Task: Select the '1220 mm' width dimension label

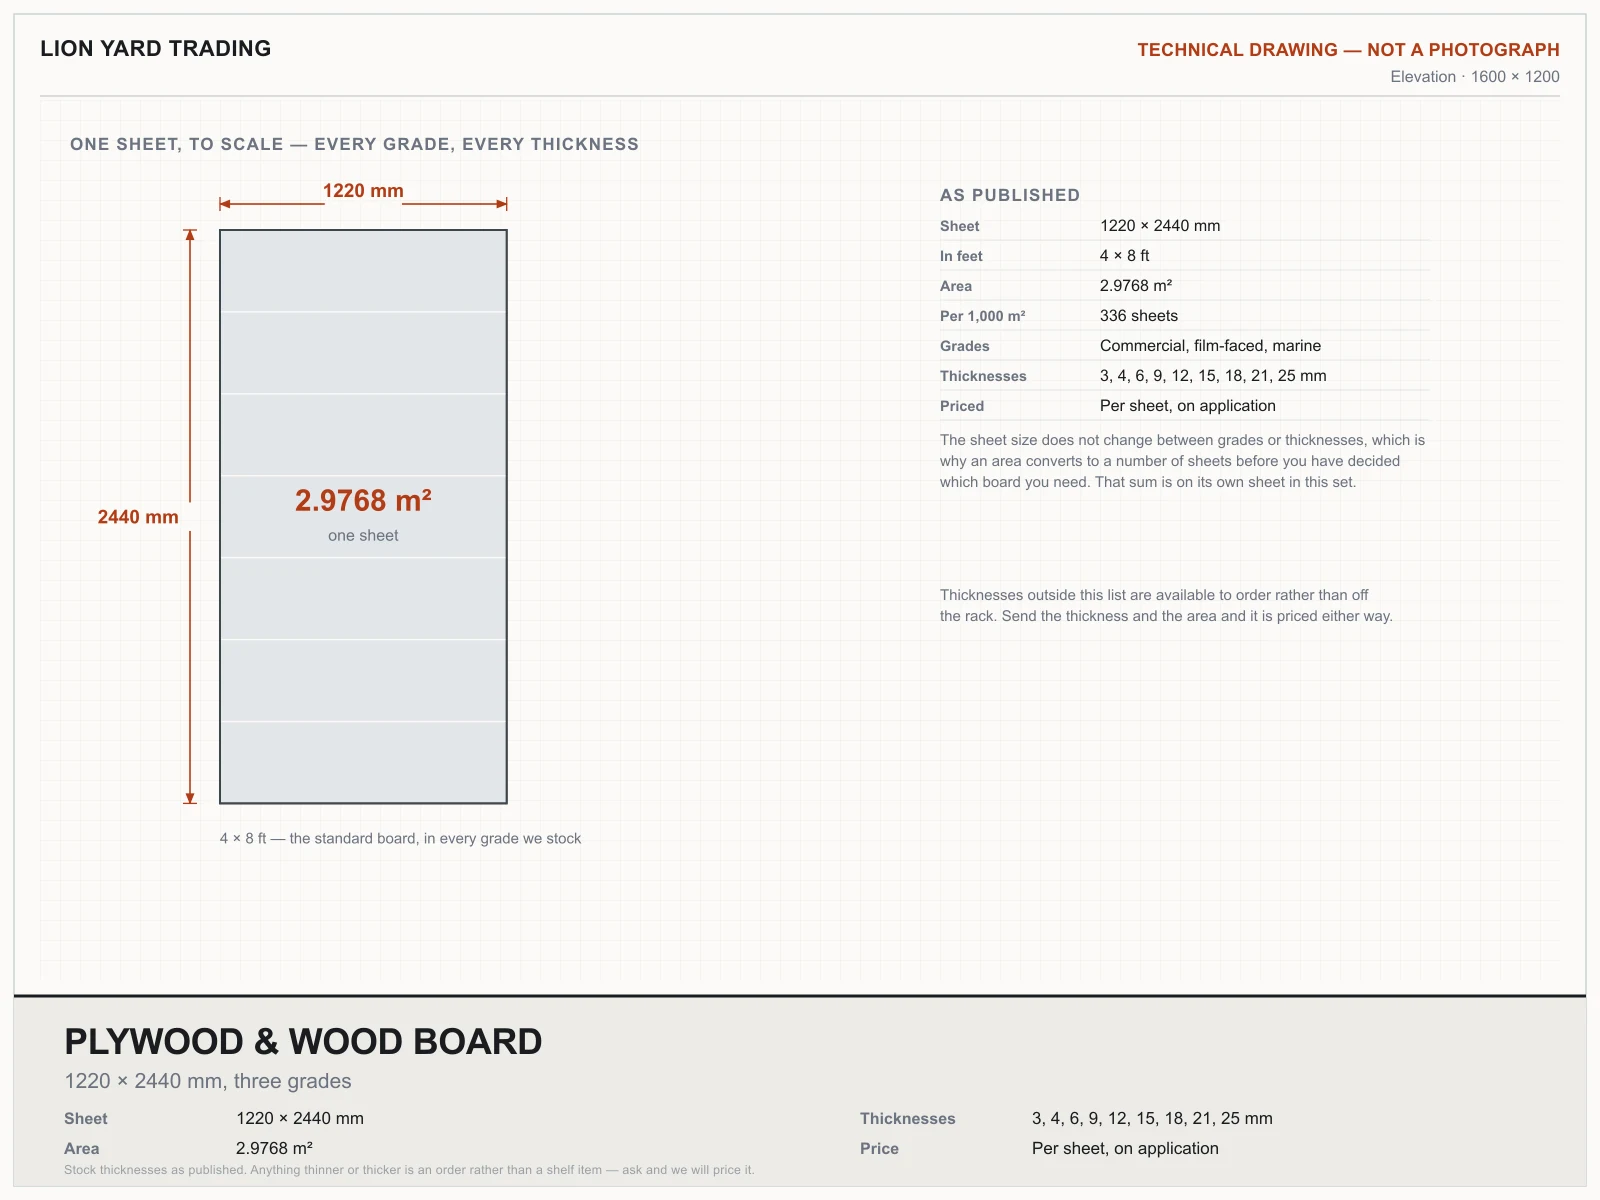Action: click(x=363, y=191)
